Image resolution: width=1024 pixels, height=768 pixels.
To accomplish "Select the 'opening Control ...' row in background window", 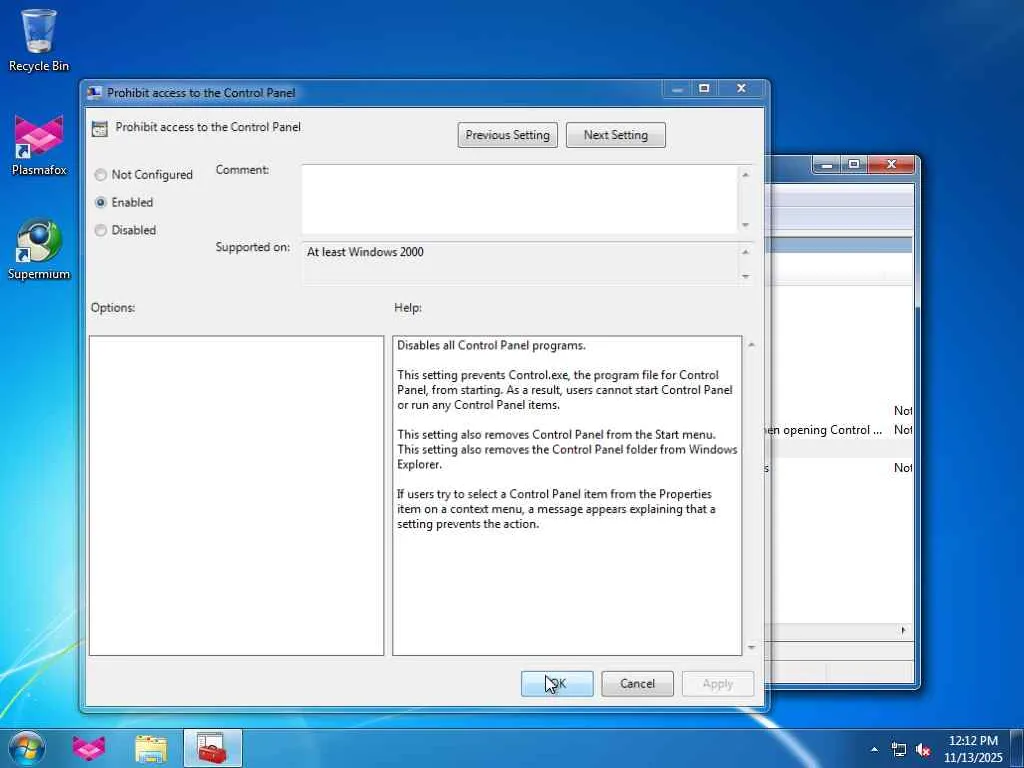I will [838, 430].
